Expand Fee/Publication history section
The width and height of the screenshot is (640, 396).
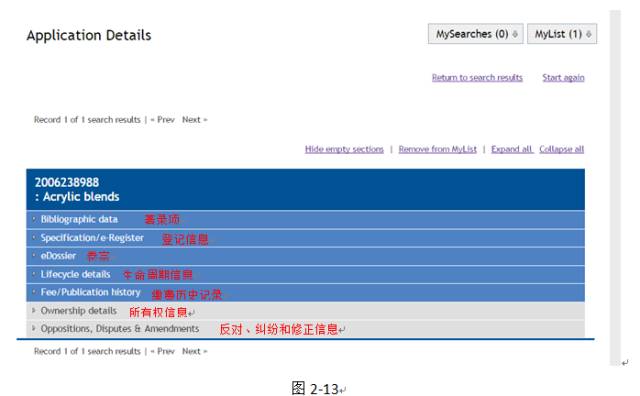[x=305, y=292]
